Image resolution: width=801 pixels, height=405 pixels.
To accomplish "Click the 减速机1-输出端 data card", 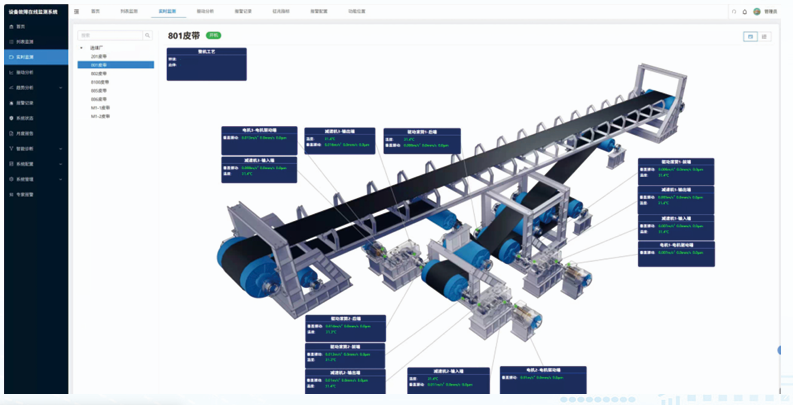I will click(x=676, y=200).
